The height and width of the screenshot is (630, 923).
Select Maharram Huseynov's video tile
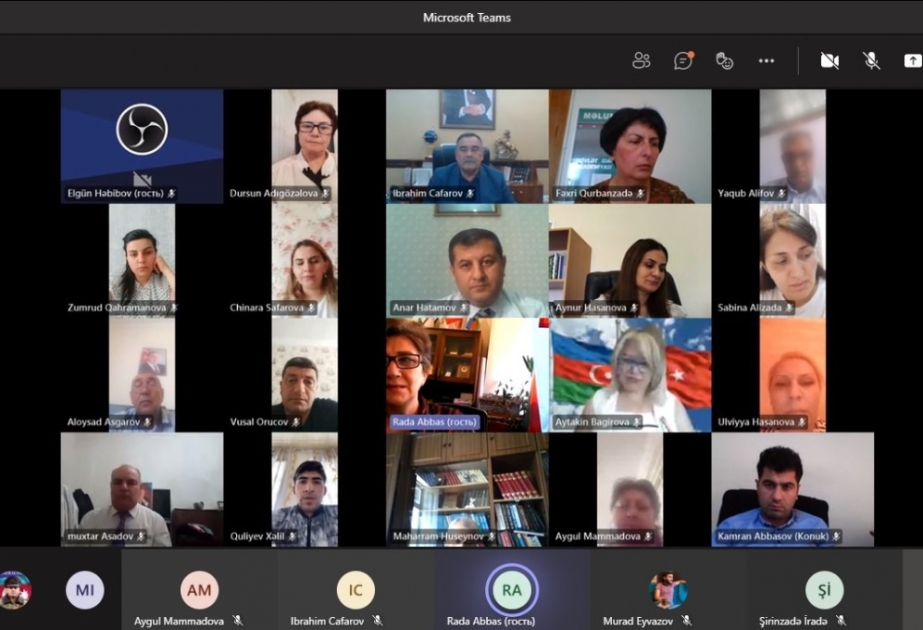467,490
